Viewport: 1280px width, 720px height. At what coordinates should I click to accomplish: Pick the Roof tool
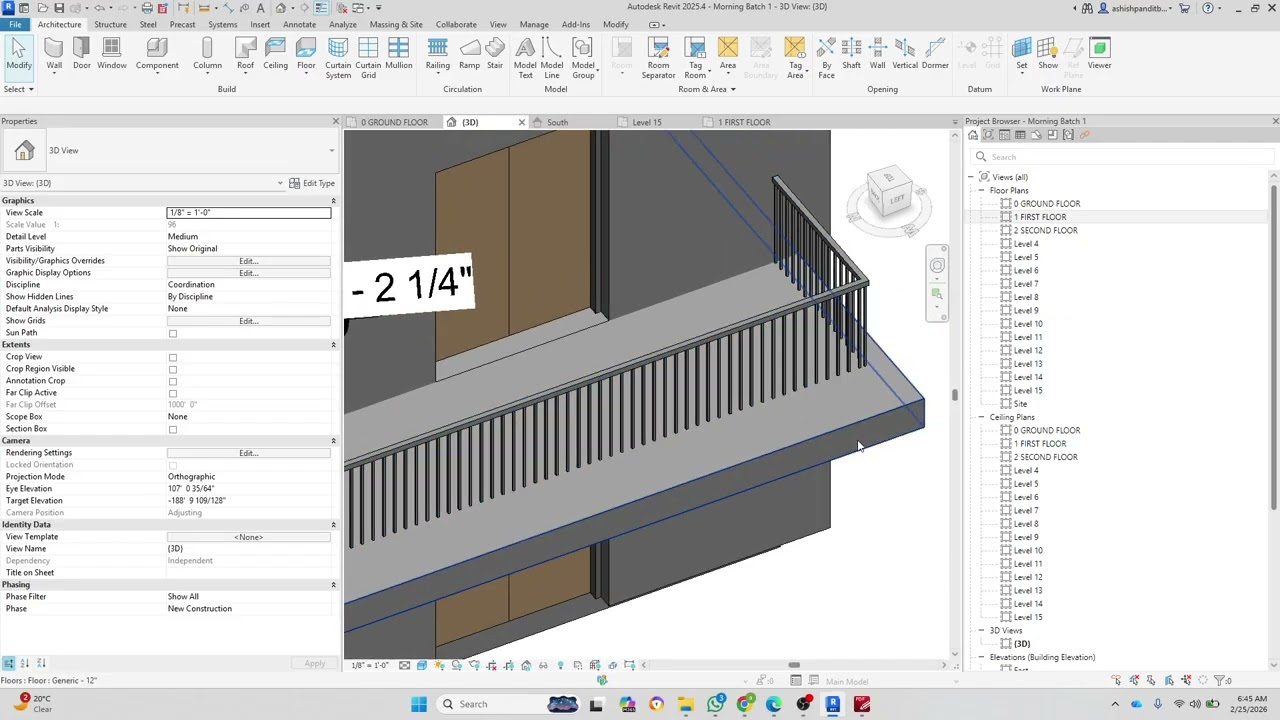[245, 54]
